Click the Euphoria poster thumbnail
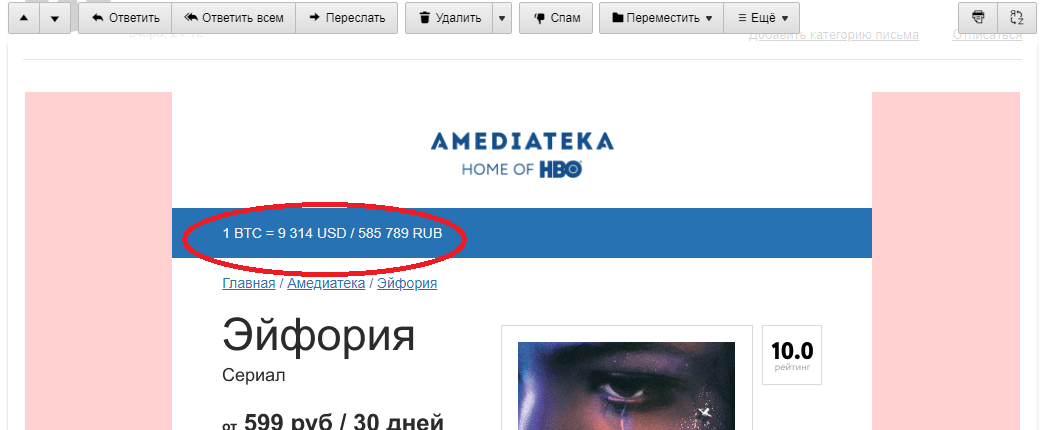Image resolution: width=1063 pixels, height=430 pixels. (x=626, y=385)
